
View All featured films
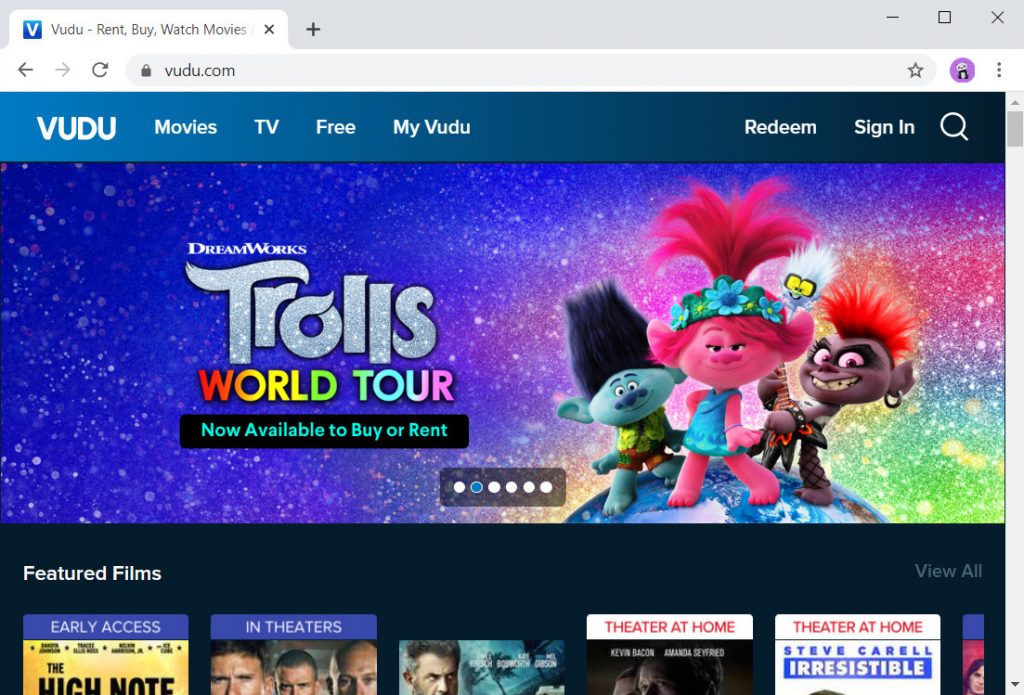pos(948,571)
